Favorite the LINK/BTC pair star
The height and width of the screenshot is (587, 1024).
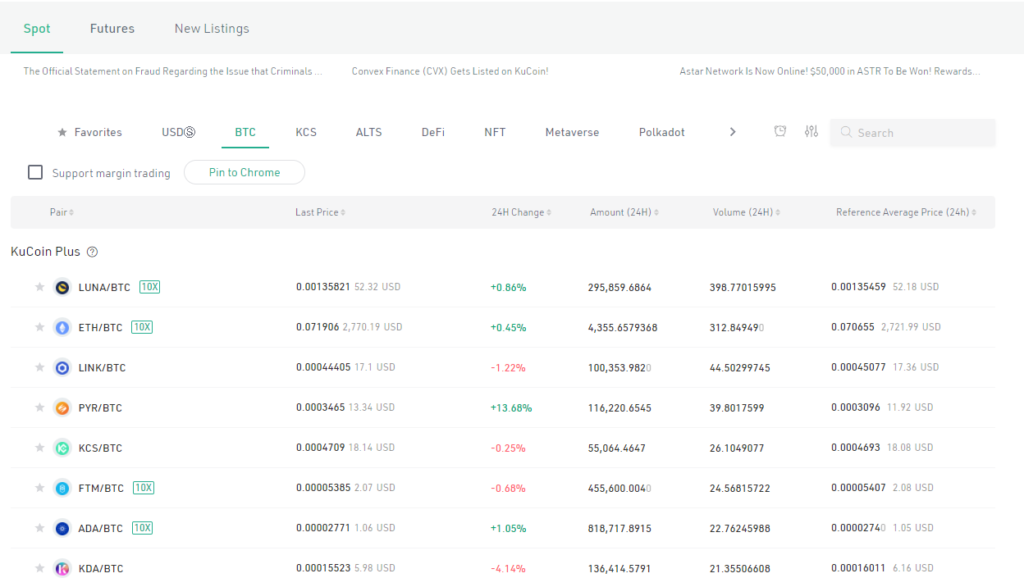pyautogui.click(x=37, y=367)
